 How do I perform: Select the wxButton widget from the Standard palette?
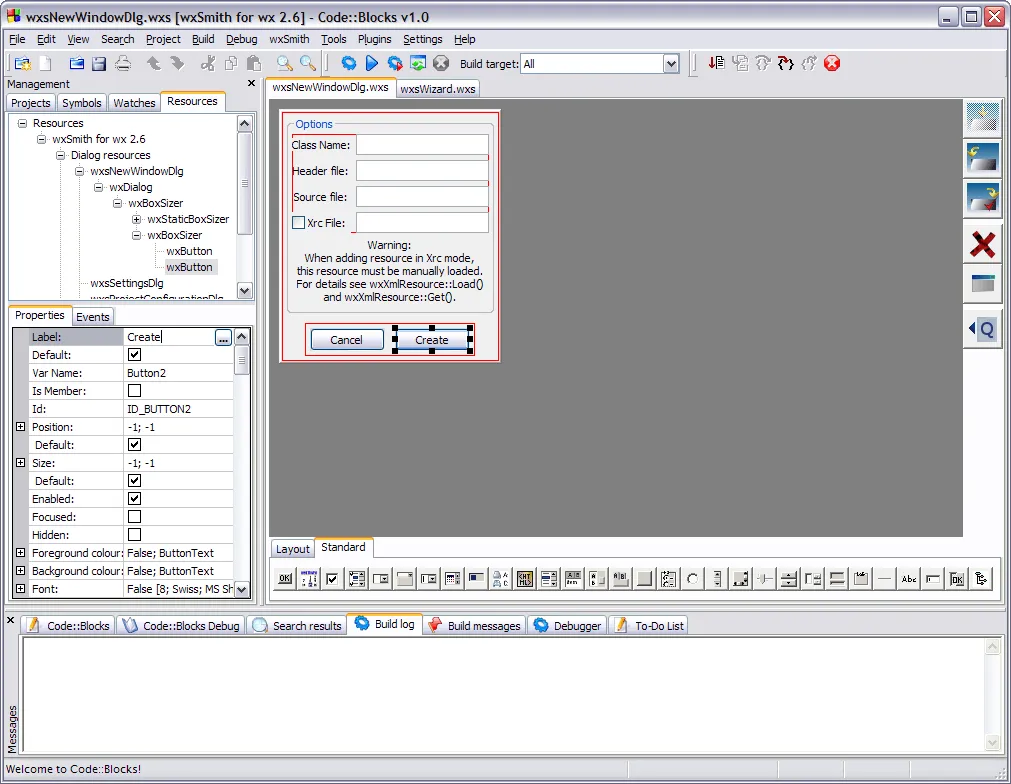[283, 578]
